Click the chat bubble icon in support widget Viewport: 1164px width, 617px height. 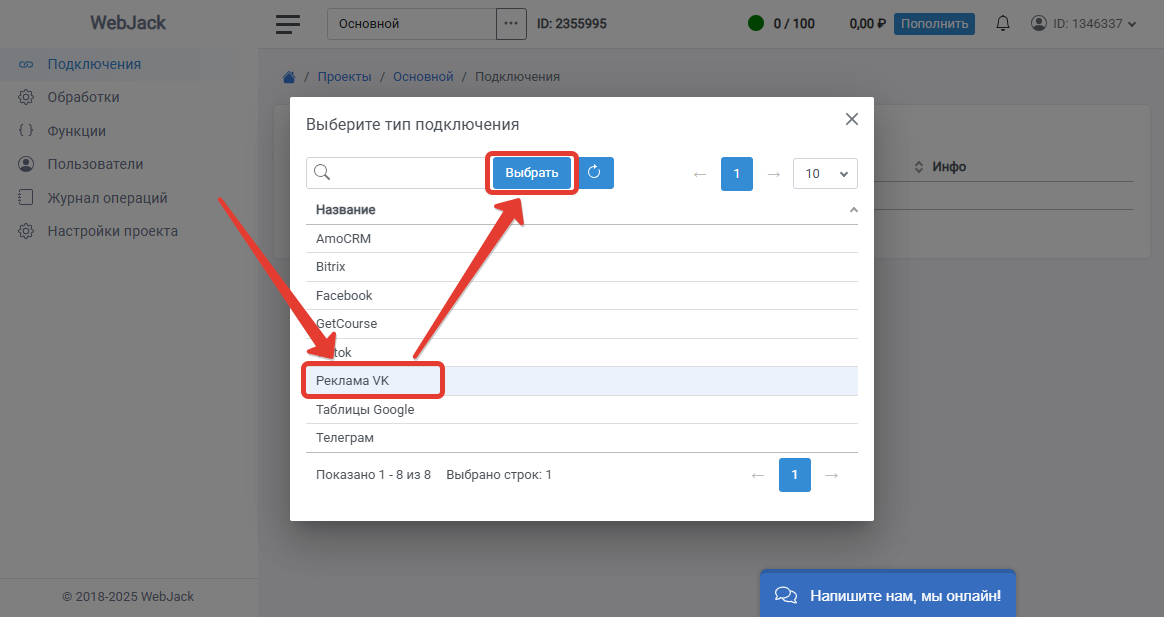785,595
